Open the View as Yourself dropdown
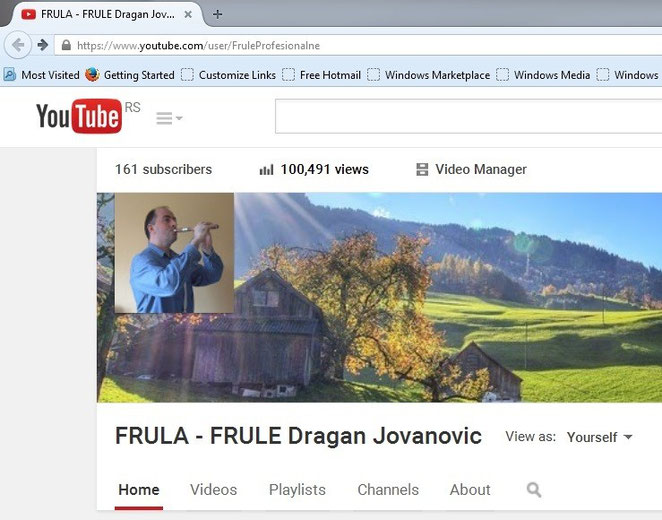Viewport: 662px width, 520px height. [x=599, y=437]
